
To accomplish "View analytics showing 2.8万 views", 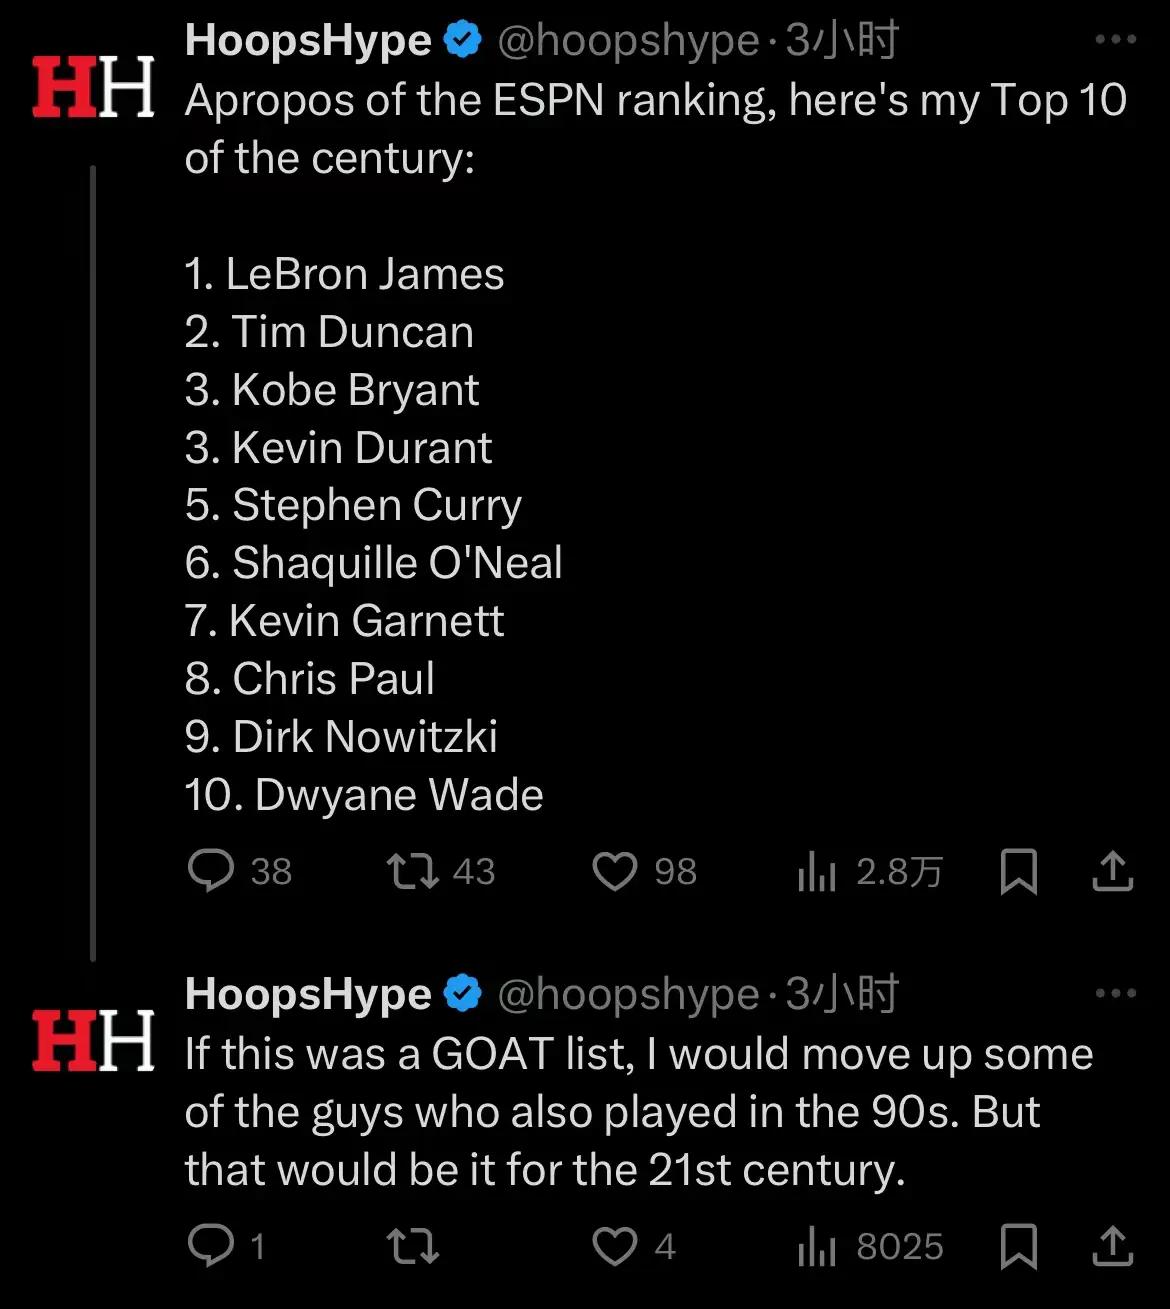I will [x=870, y=872].
